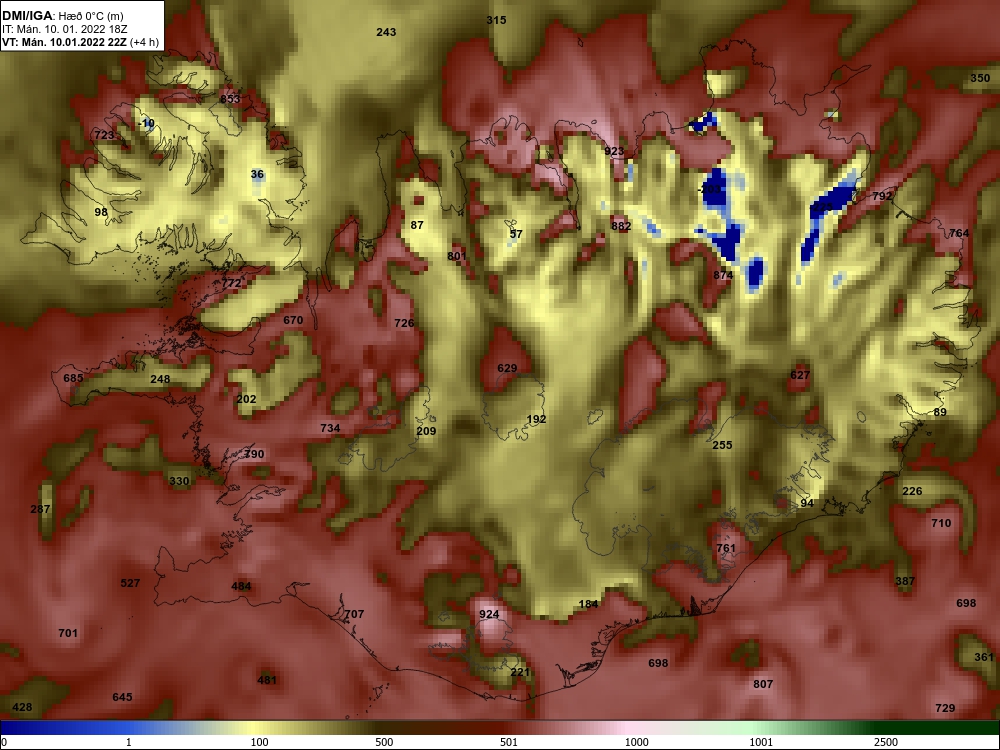Click the map value 221

tap(520, 672)
